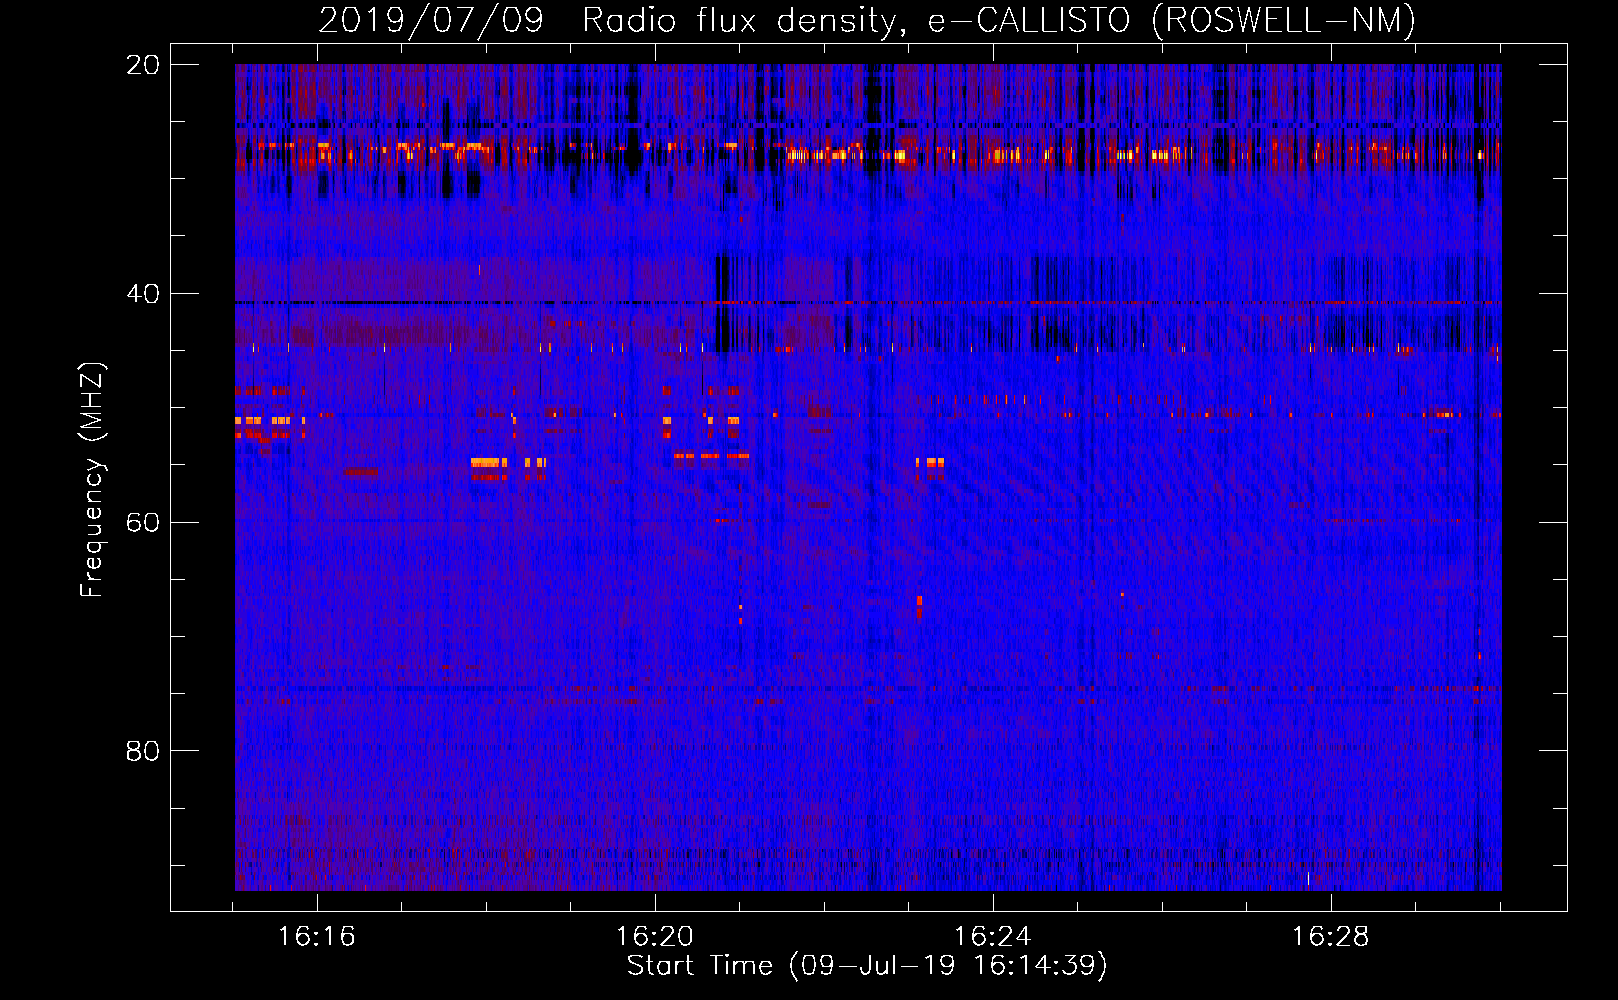Click the 80 frequency tick label

(143, 751)
